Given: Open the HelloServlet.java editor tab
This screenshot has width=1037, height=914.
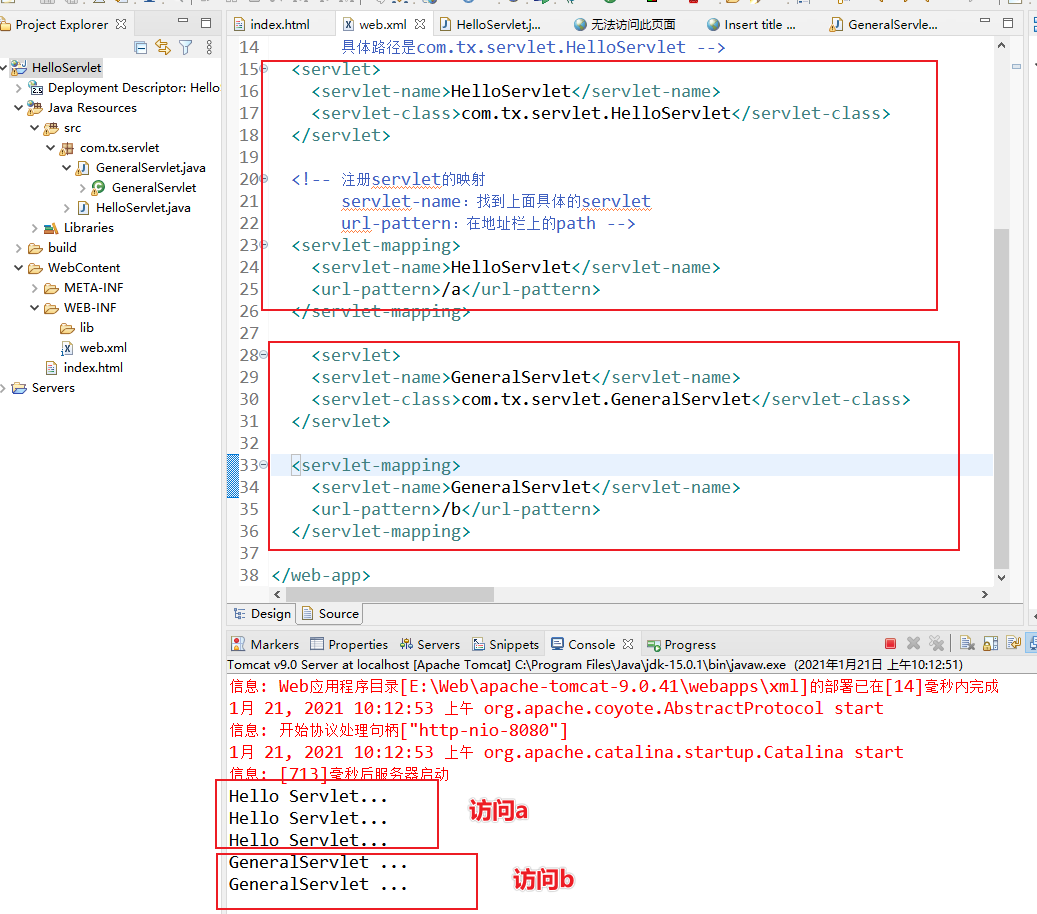Looking at the screenshot, I should (x=491, y=24).
